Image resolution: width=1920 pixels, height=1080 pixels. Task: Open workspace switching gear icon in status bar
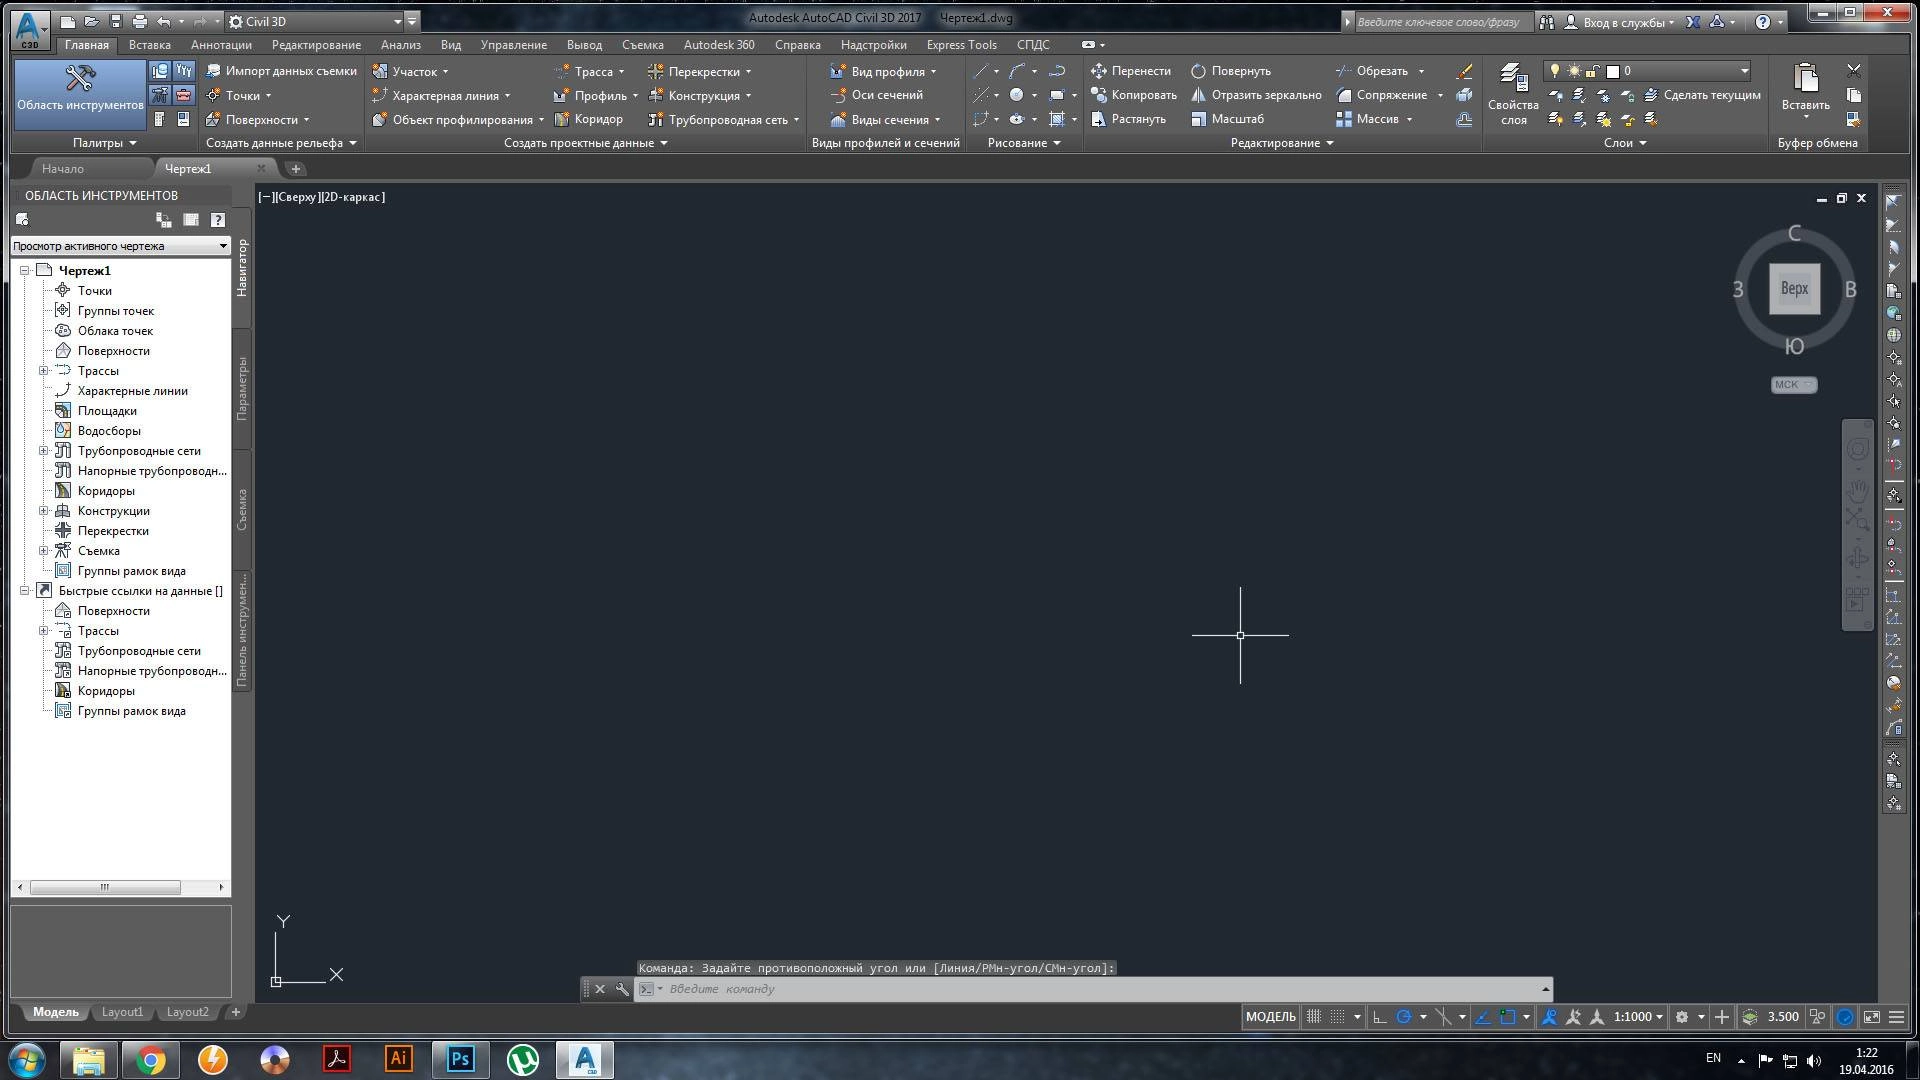[x=1682, y=1017]
